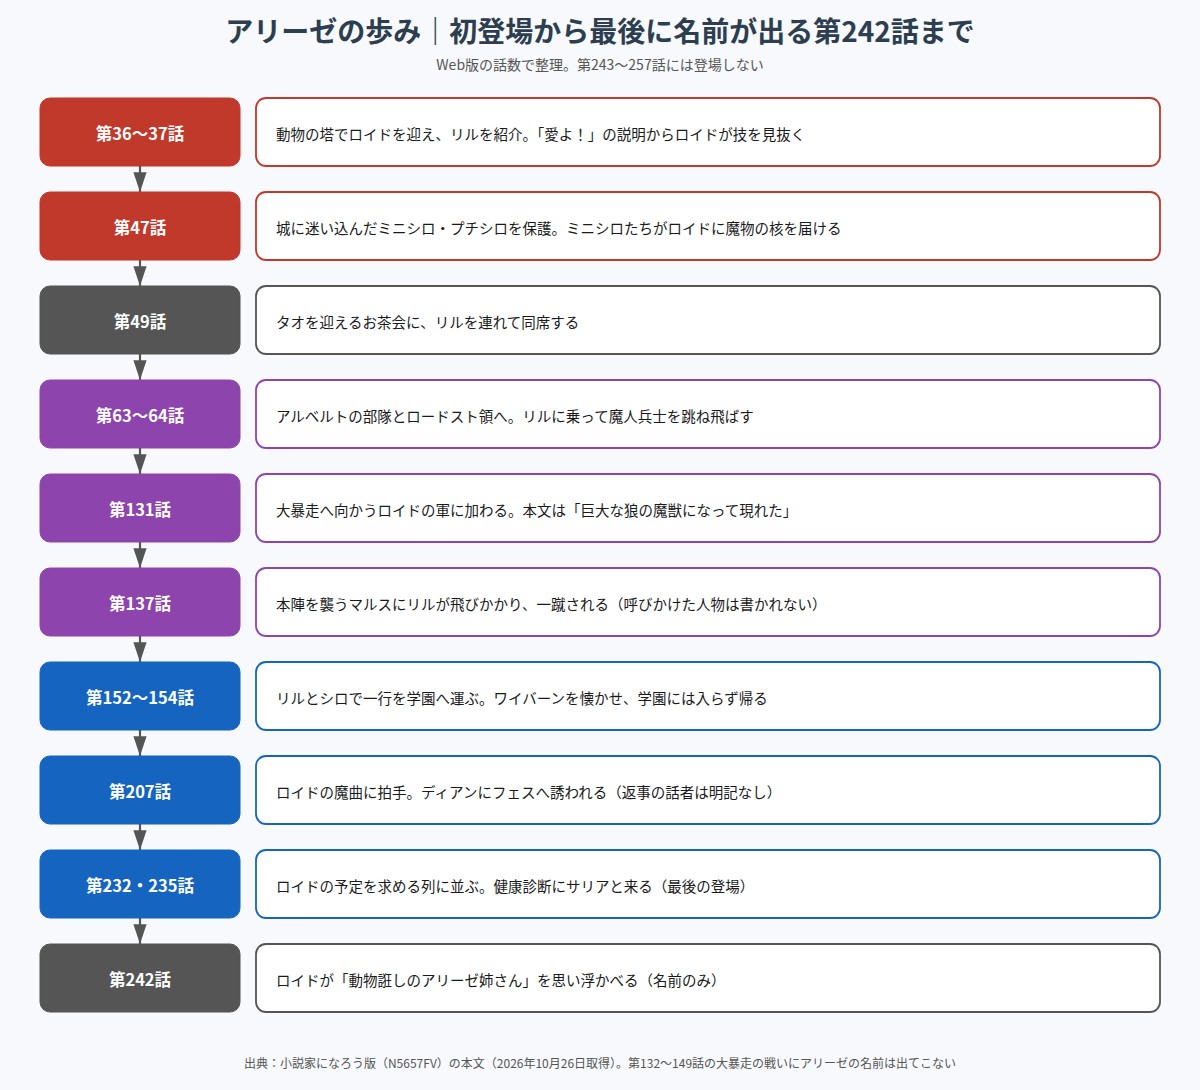Click the "第49話" label box
The width and height of the screenshot is (1200, 1090).
(x=140, y=320)
